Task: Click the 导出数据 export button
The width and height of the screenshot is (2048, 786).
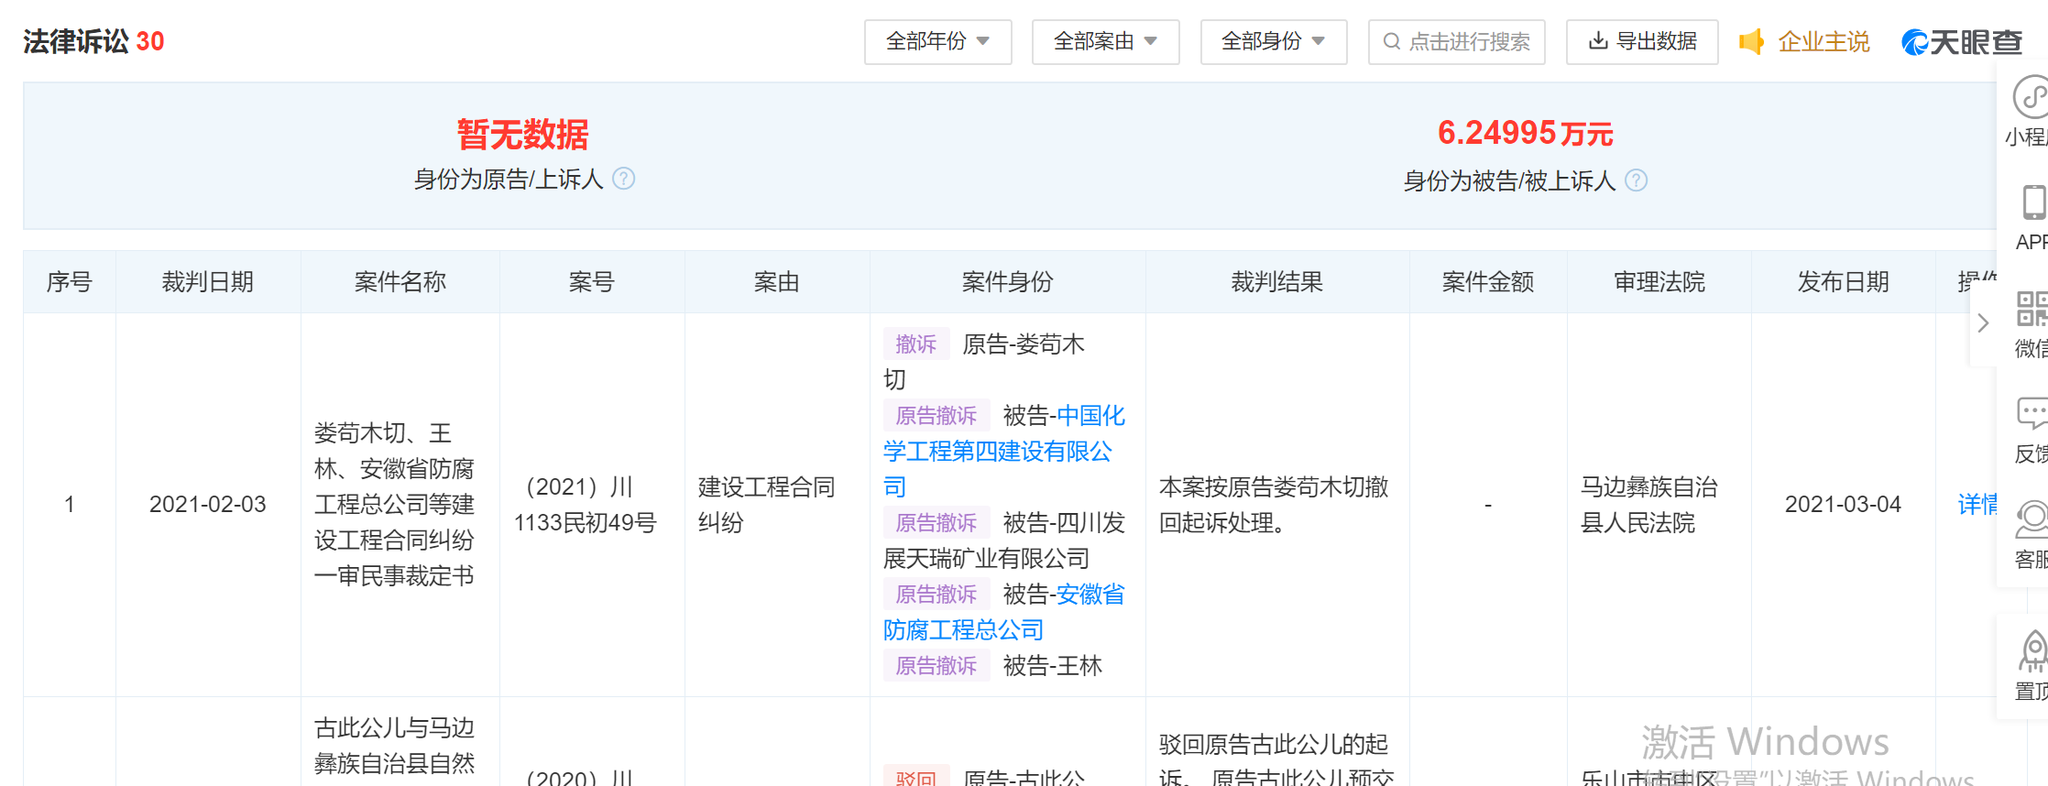Action: [x=1642, y=42]
